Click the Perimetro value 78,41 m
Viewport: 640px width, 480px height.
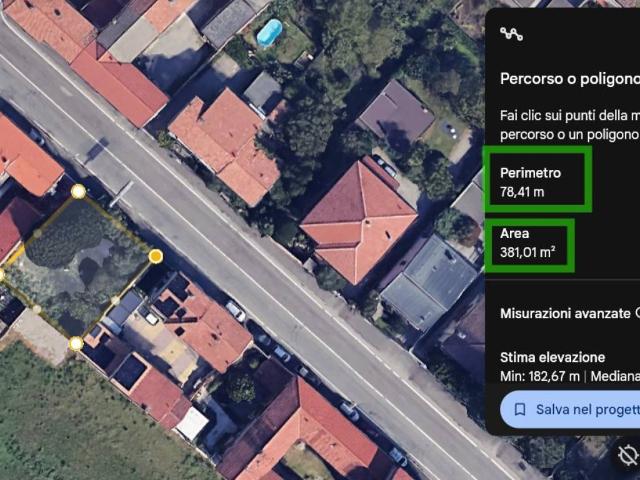(x=522, y=192)
